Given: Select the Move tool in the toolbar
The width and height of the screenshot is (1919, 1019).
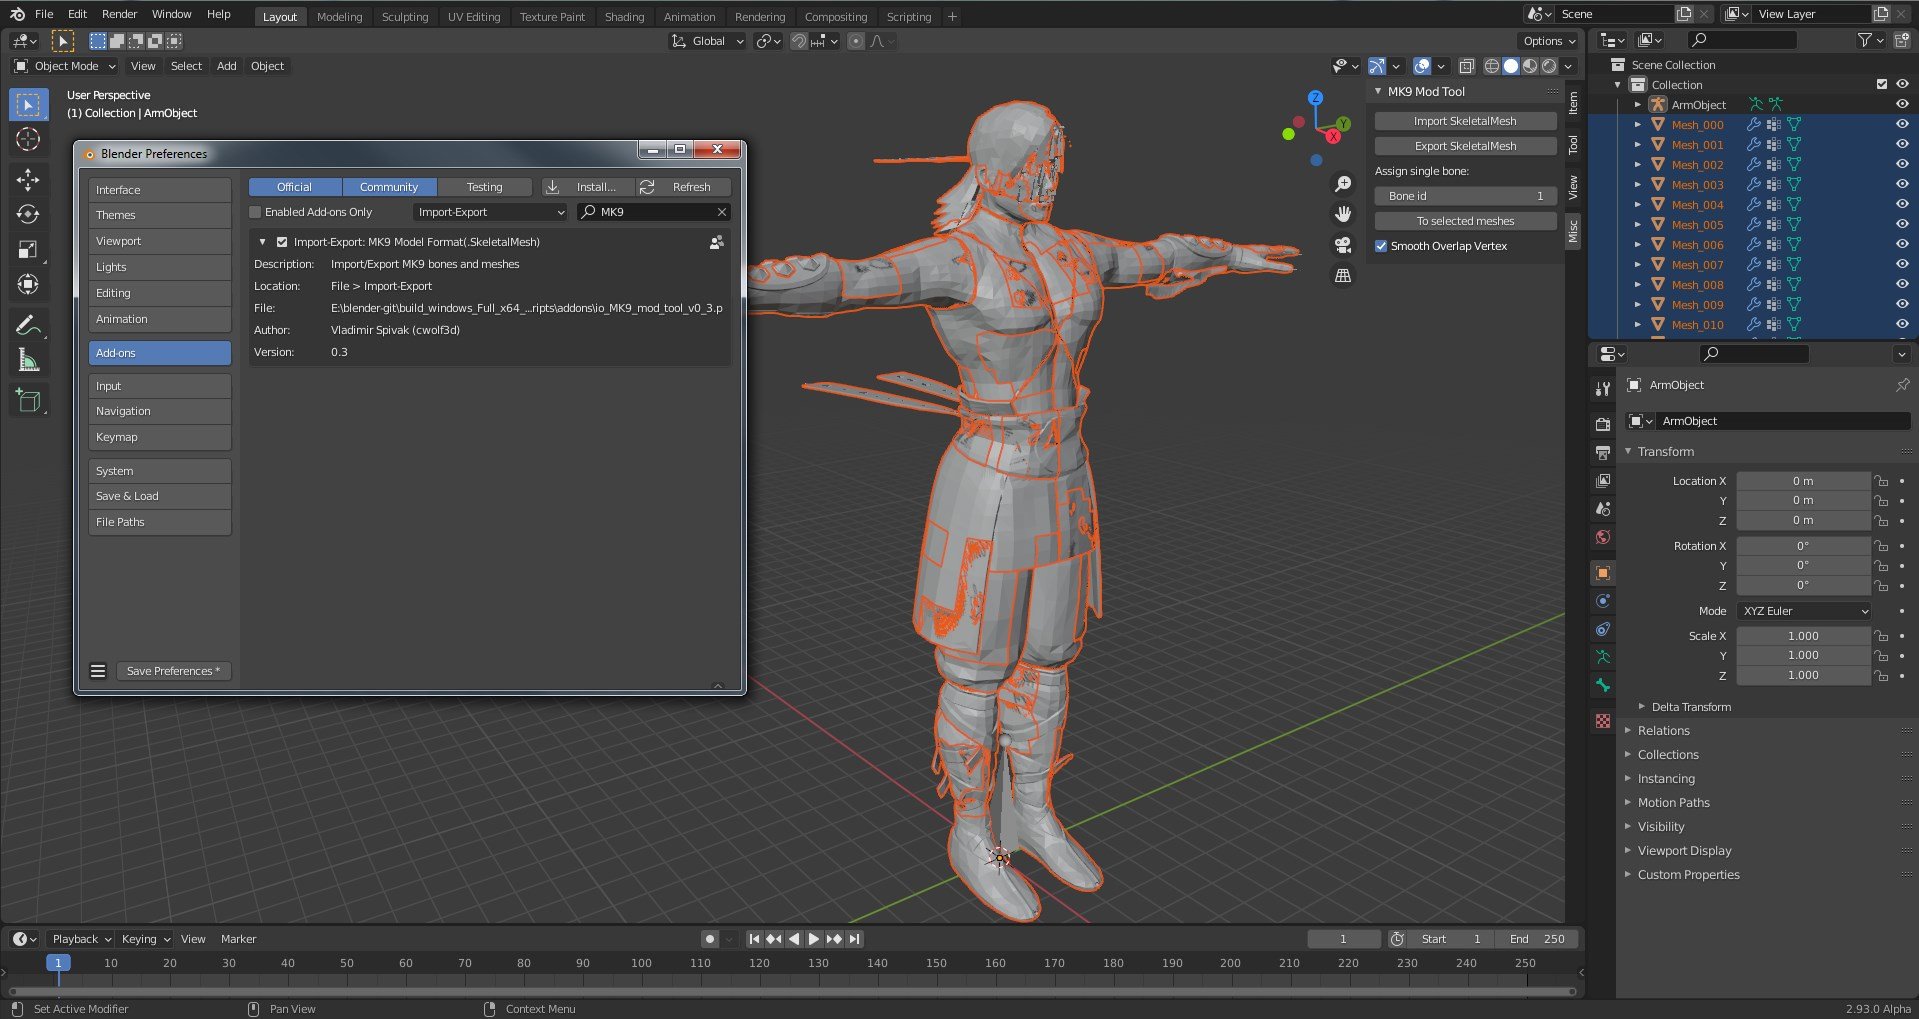Looking at the screenshot, I should click(x=28, y=180).
